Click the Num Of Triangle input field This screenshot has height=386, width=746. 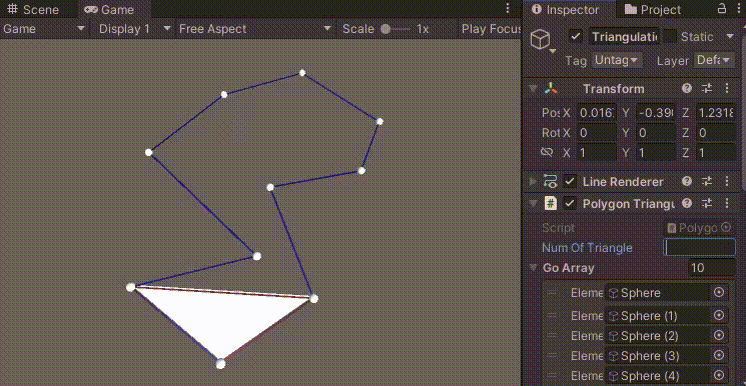click(x=699, y=247)
